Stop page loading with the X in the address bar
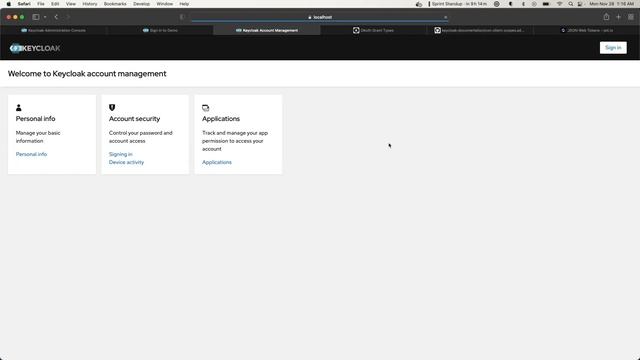This screenshot has height=360, width=640. point(445,17)
